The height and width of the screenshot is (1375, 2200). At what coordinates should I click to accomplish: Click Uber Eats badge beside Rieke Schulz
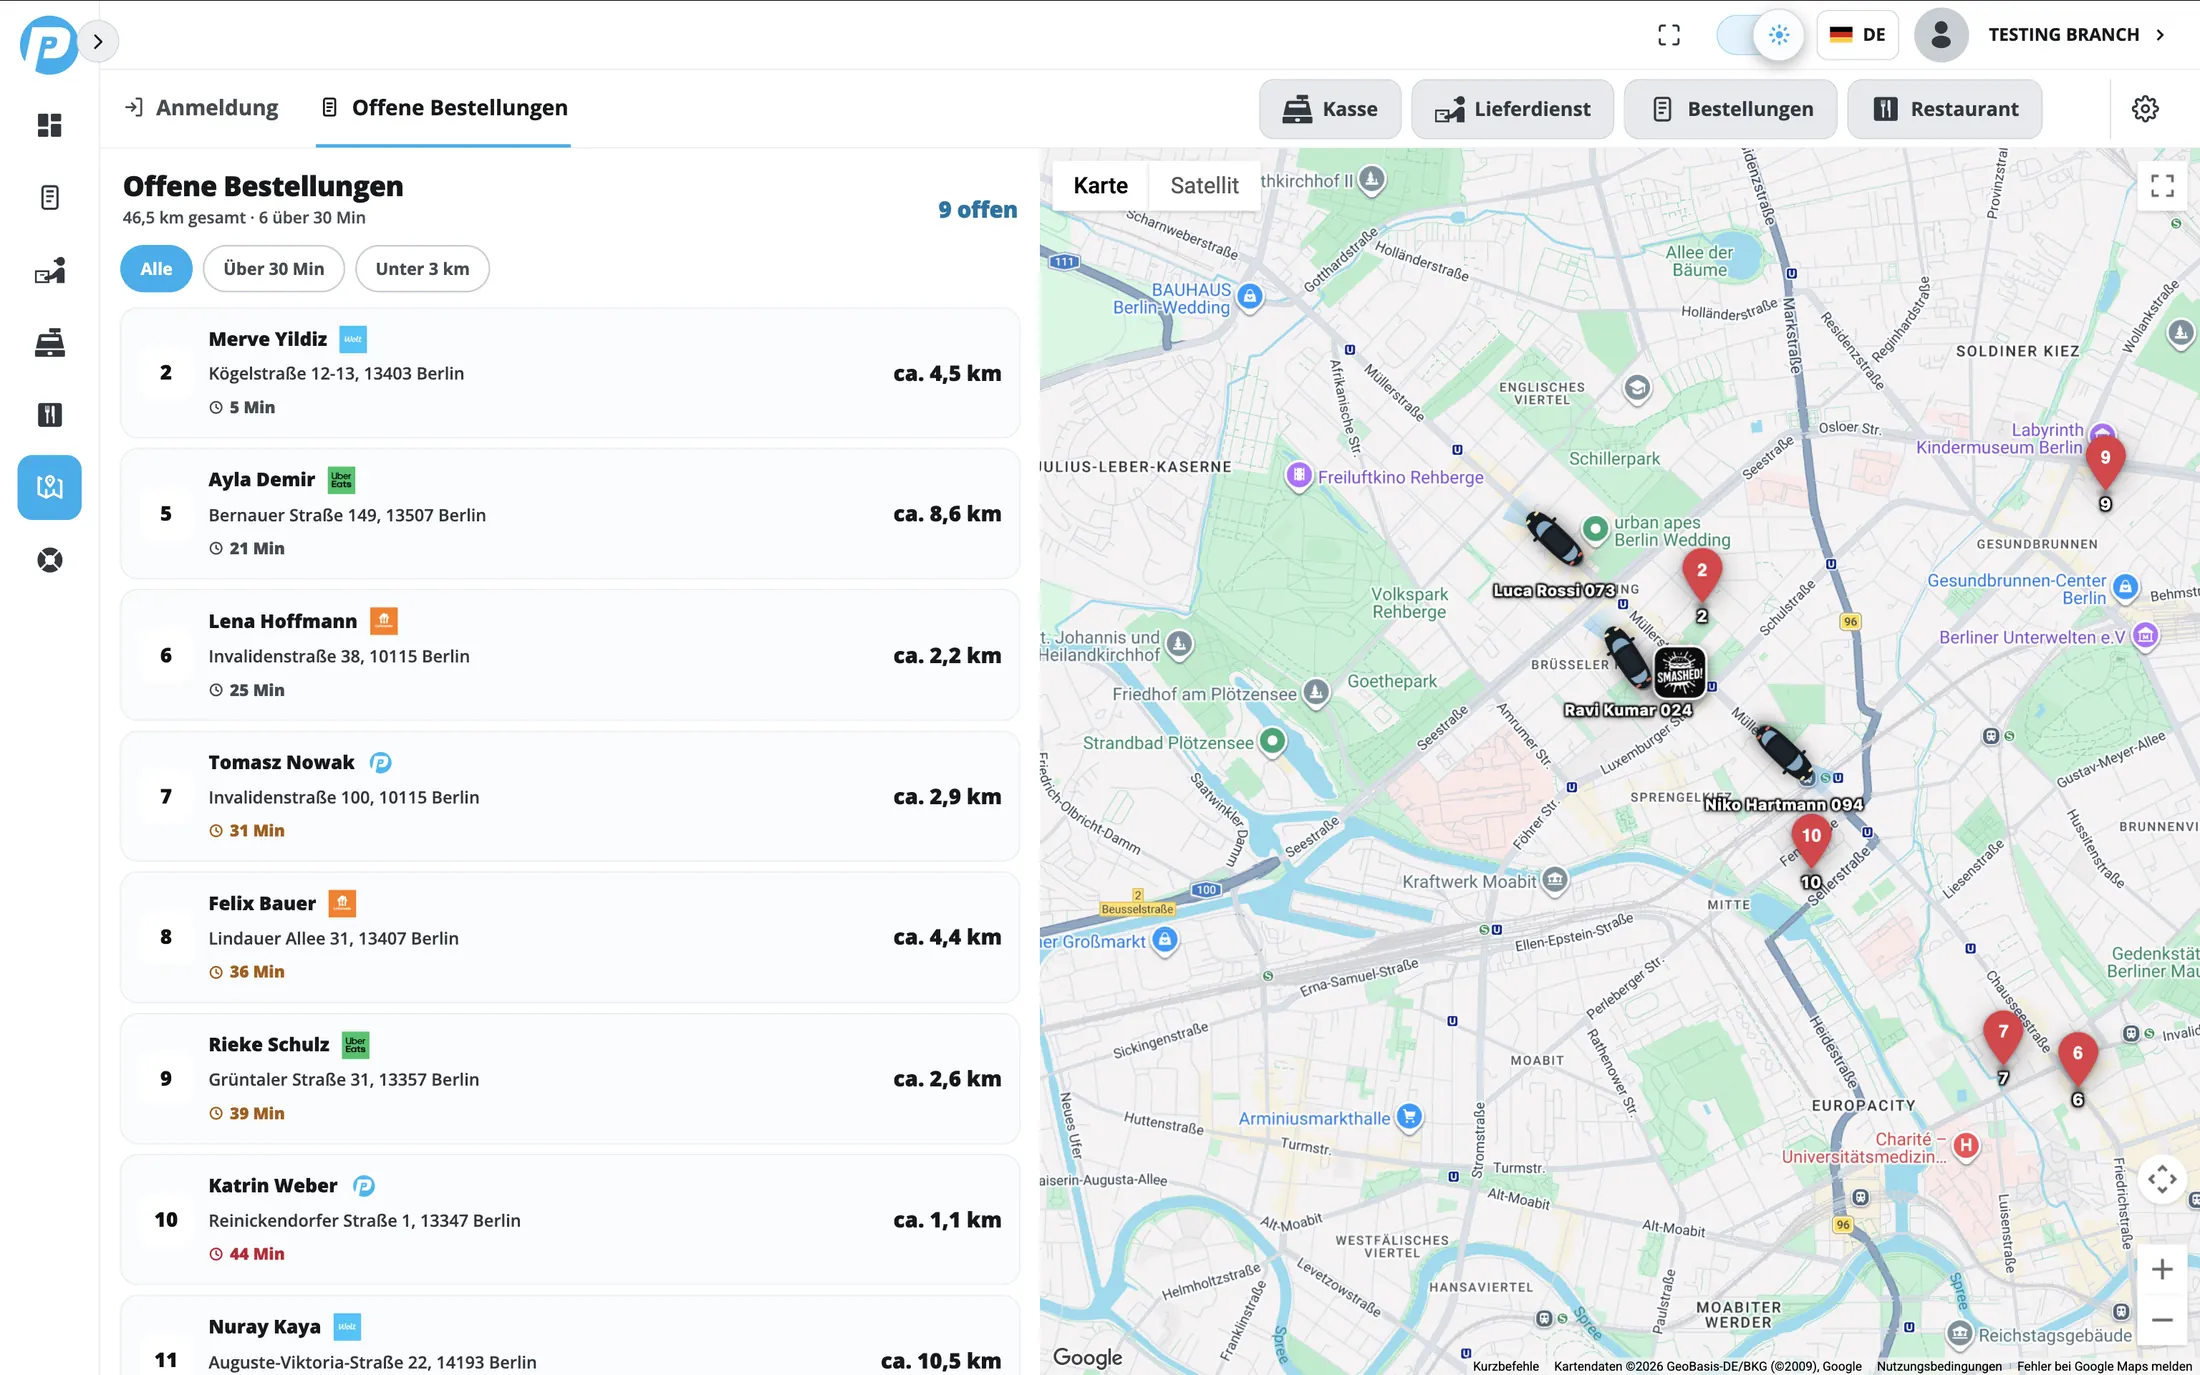pyautogui.click(x=356, y=1045)
